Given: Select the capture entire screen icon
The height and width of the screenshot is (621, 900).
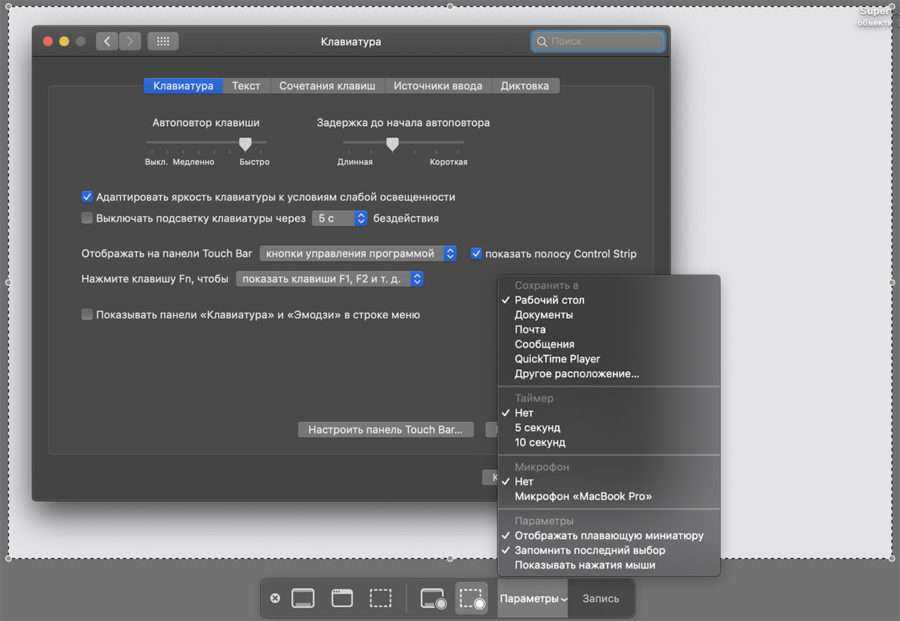Looking at the screenshot, I should click(x=303, y=598).
